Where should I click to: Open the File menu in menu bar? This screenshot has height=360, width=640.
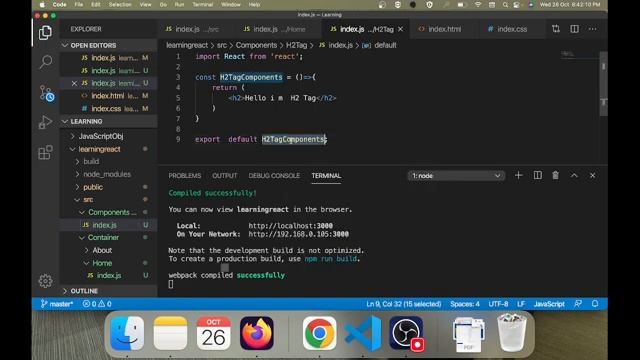(79, 4)
